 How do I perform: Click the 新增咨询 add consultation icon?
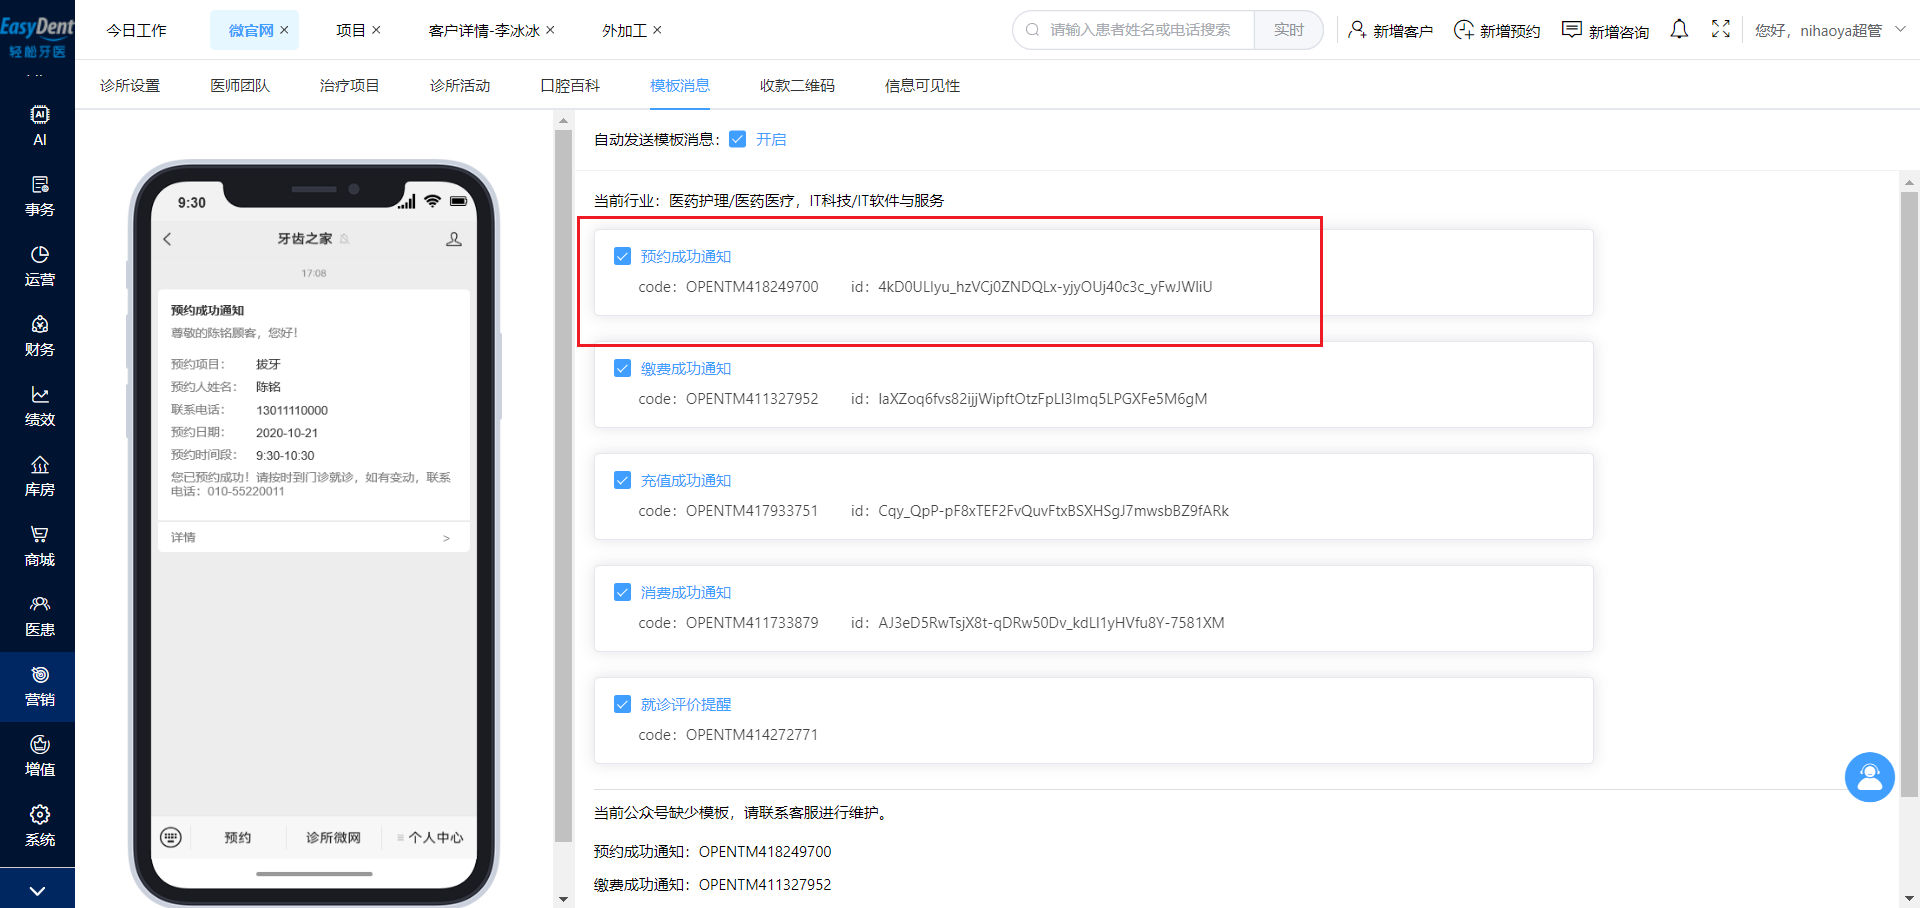point(1572,30)
